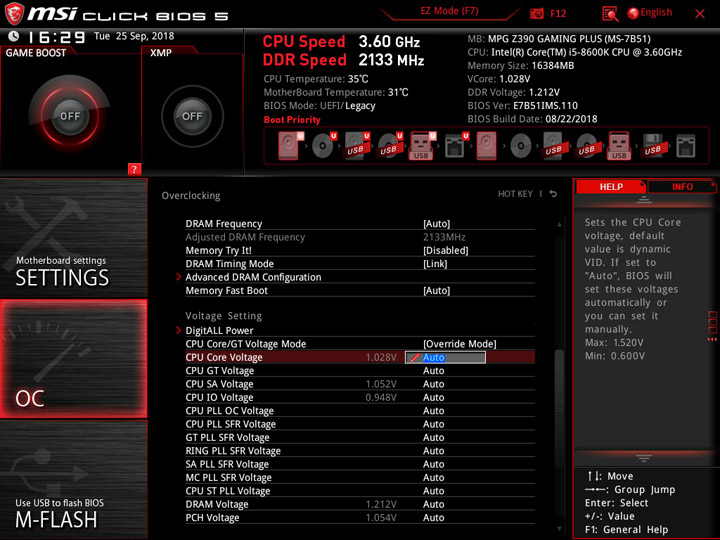Image resolution: width=720 pixels, height=540 pixels.
Task: Close the BIOS with the red X
Action: [x=700, y=14]
